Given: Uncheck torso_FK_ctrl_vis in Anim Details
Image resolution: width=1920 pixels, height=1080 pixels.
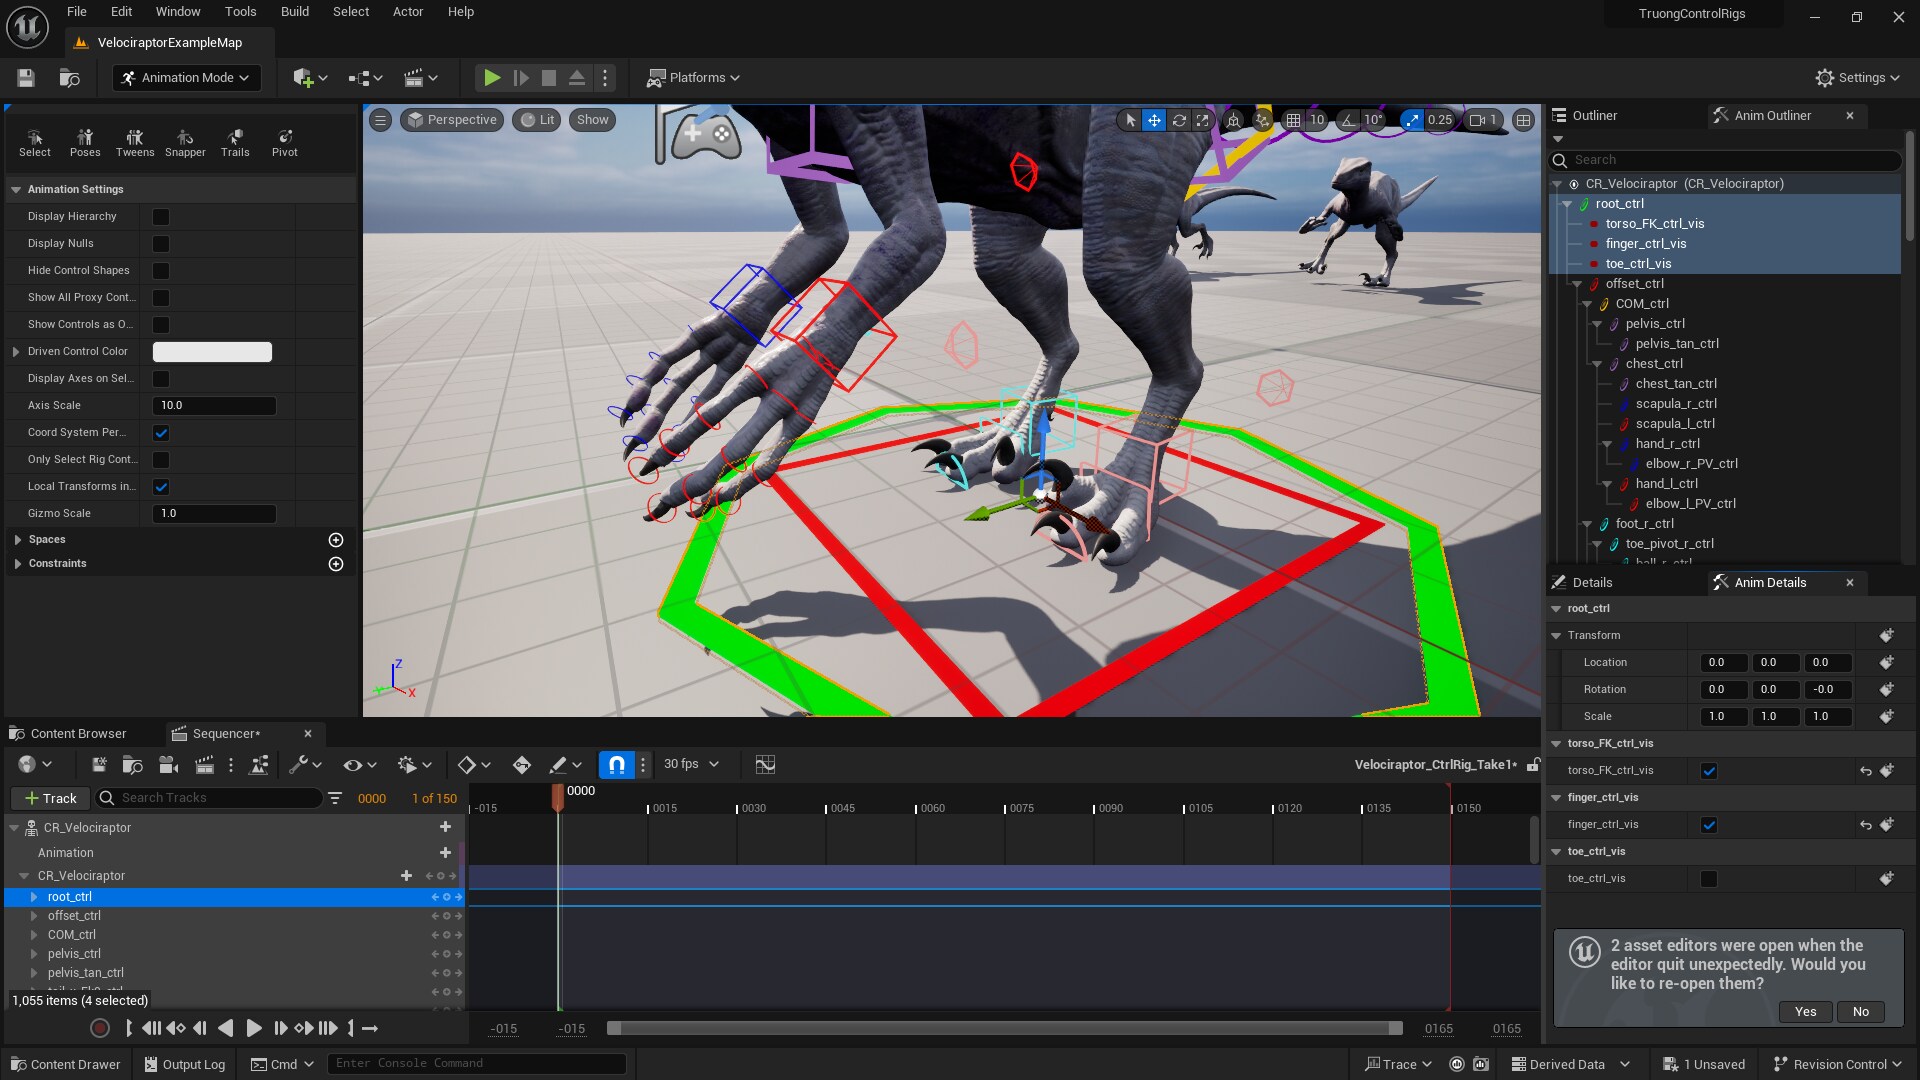Looking at the screenshot, I should point(1710,770).
